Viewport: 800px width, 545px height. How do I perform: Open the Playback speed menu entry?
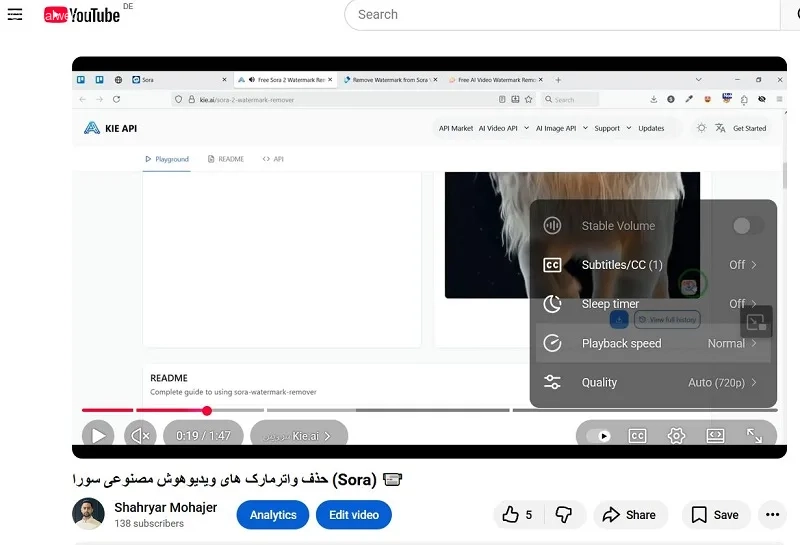pos(653,343)
